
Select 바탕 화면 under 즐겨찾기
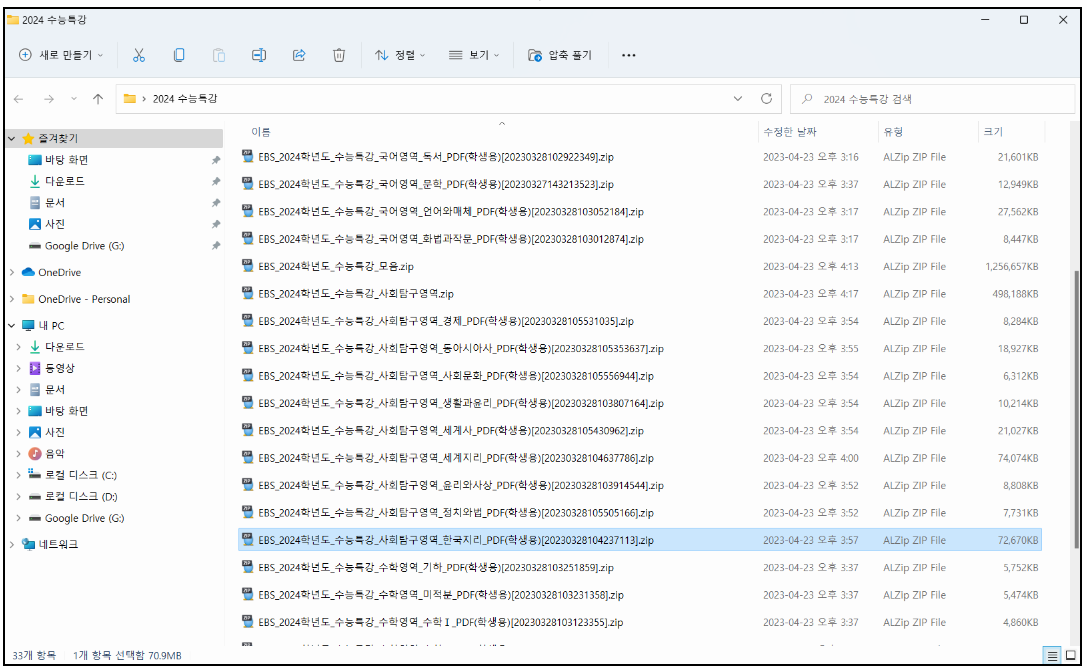point(67,160)
